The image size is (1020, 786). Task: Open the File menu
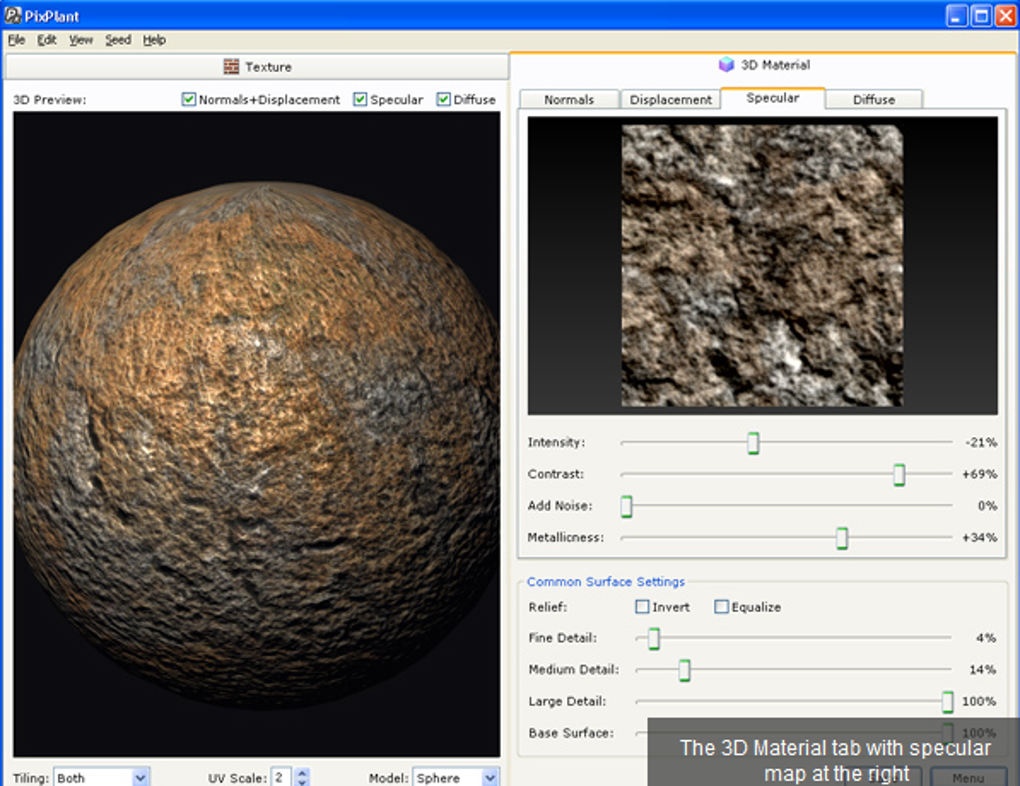(16, 40)
